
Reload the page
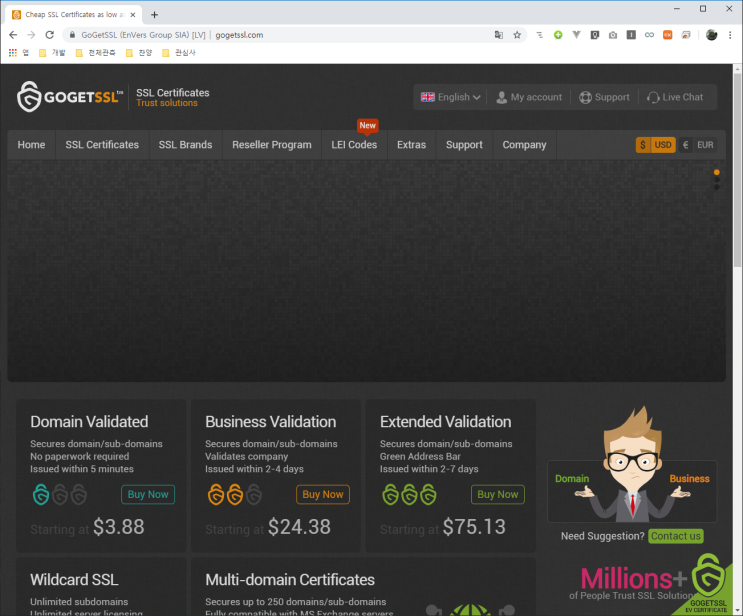[x=49, y=35]
